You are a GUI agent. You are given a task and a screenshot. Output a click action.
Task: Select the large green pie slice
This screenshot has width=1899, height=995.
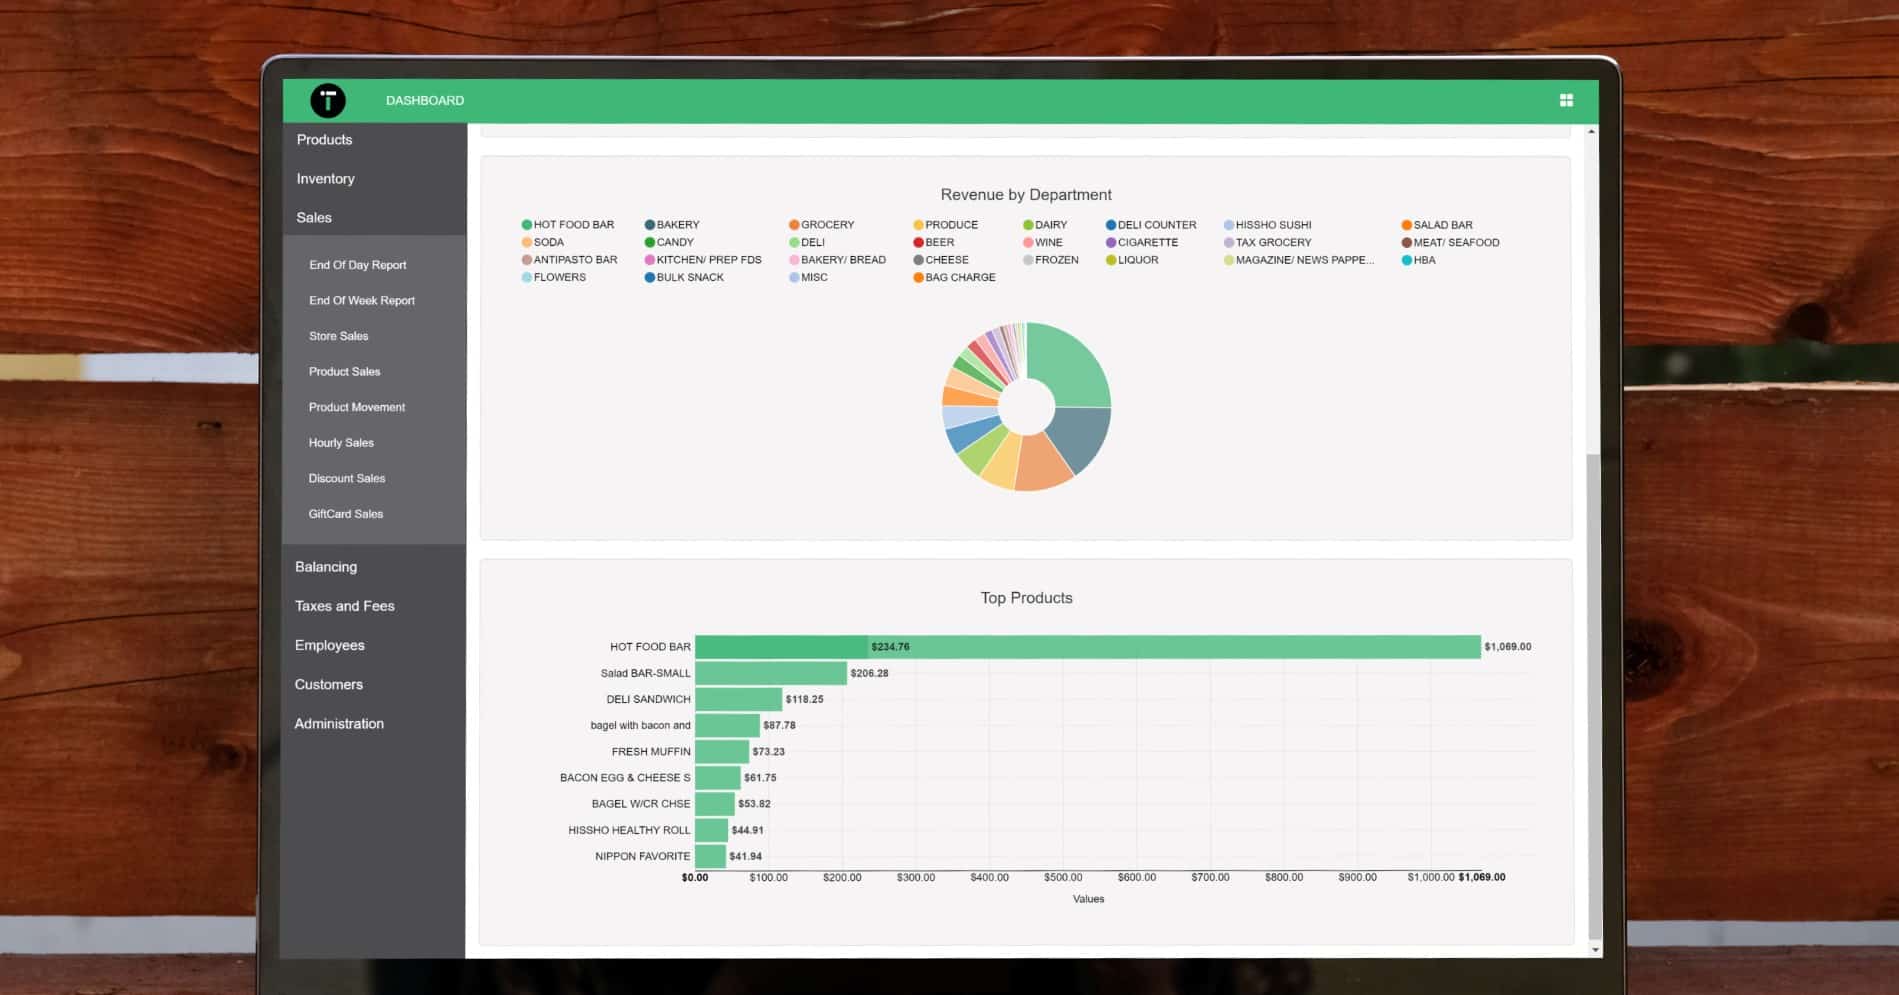point(1067,363)
